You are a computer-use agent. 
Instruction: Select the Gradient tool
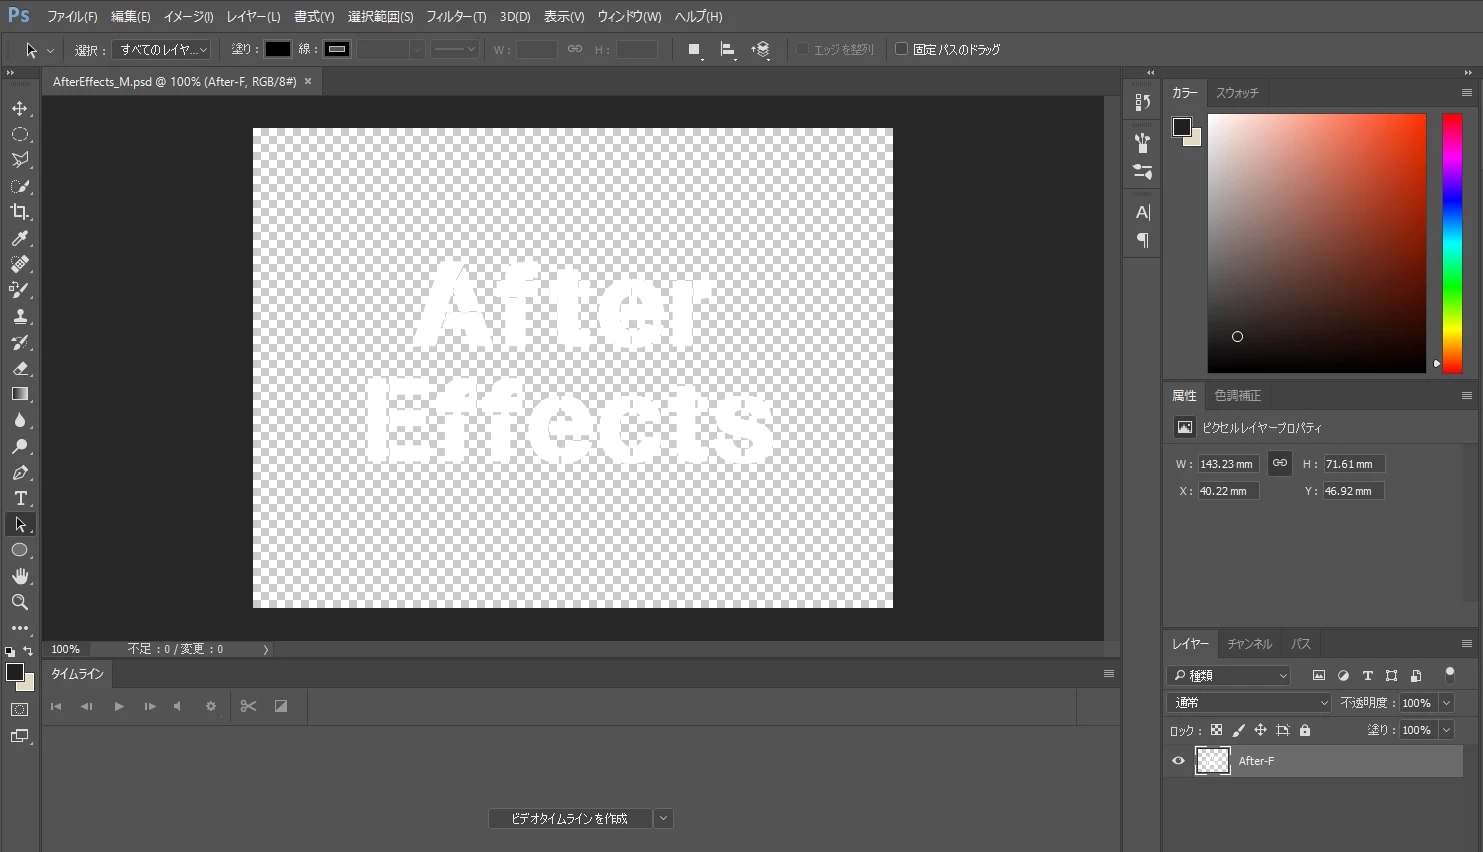point(20,394)
